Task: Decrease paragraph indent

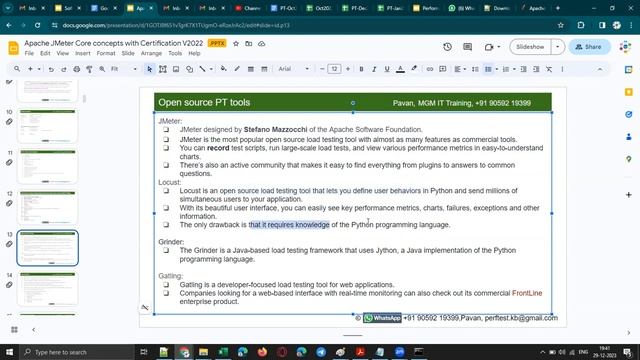Action: (524, 69)
